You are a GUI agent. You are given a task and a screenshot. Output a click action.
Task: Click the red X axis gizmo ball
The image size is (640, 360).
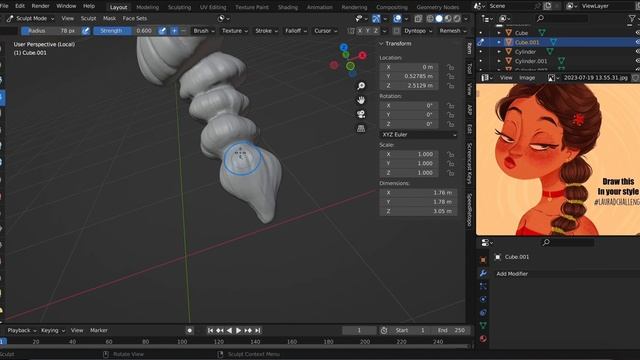pos(362,55)
